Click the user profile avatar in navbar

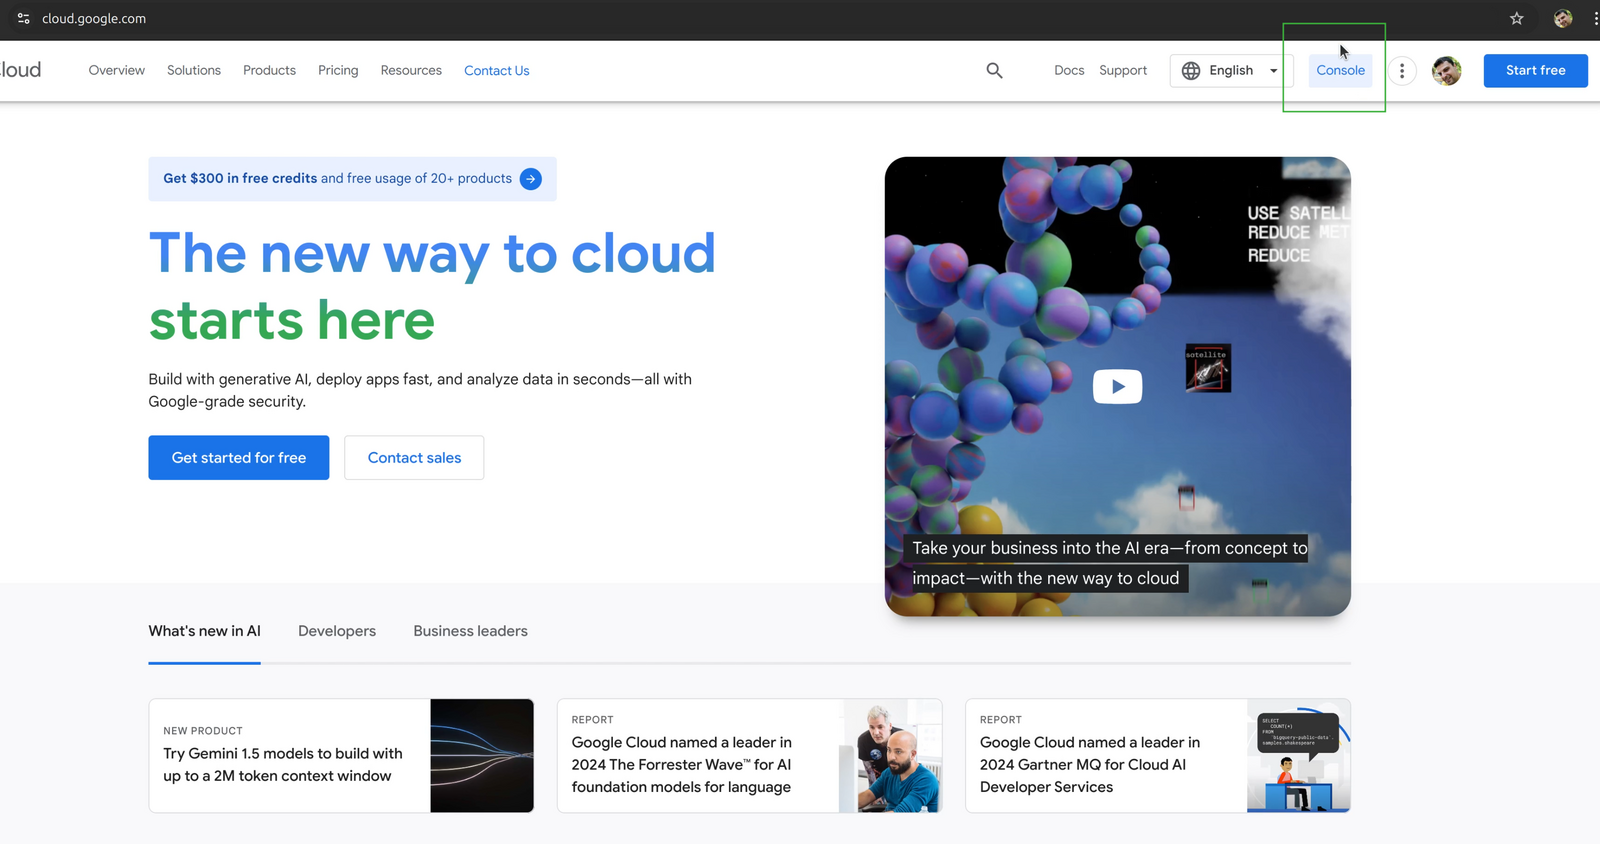pos(1446,71)
